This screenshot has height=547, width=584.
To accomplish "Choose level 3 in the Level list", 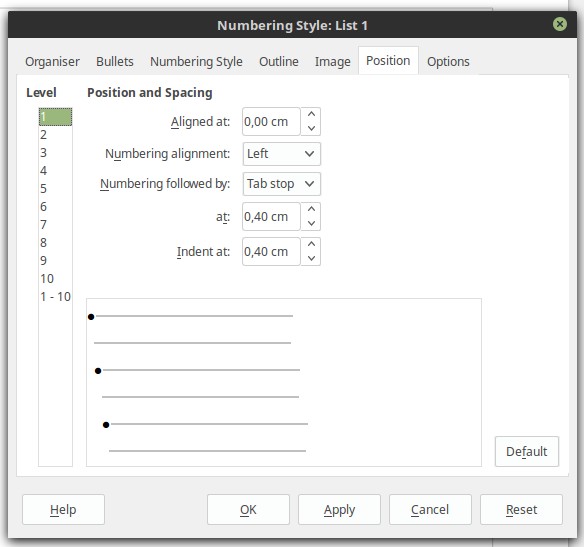I will (x=55, y=153).
